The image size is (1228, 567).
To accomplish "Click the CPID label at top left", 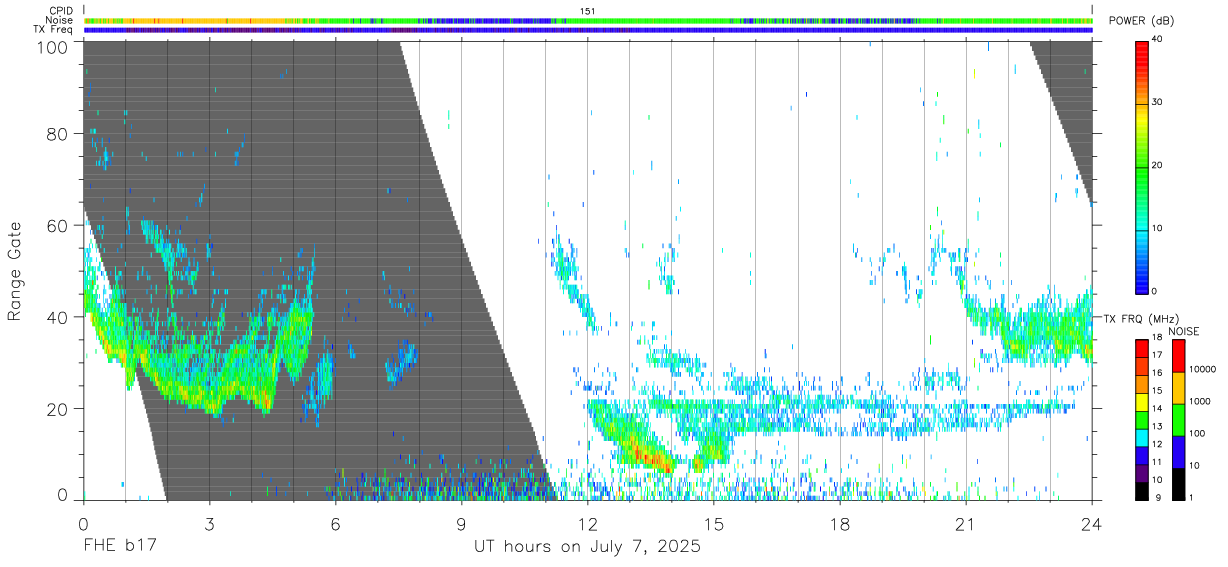I will click(62, 10).
